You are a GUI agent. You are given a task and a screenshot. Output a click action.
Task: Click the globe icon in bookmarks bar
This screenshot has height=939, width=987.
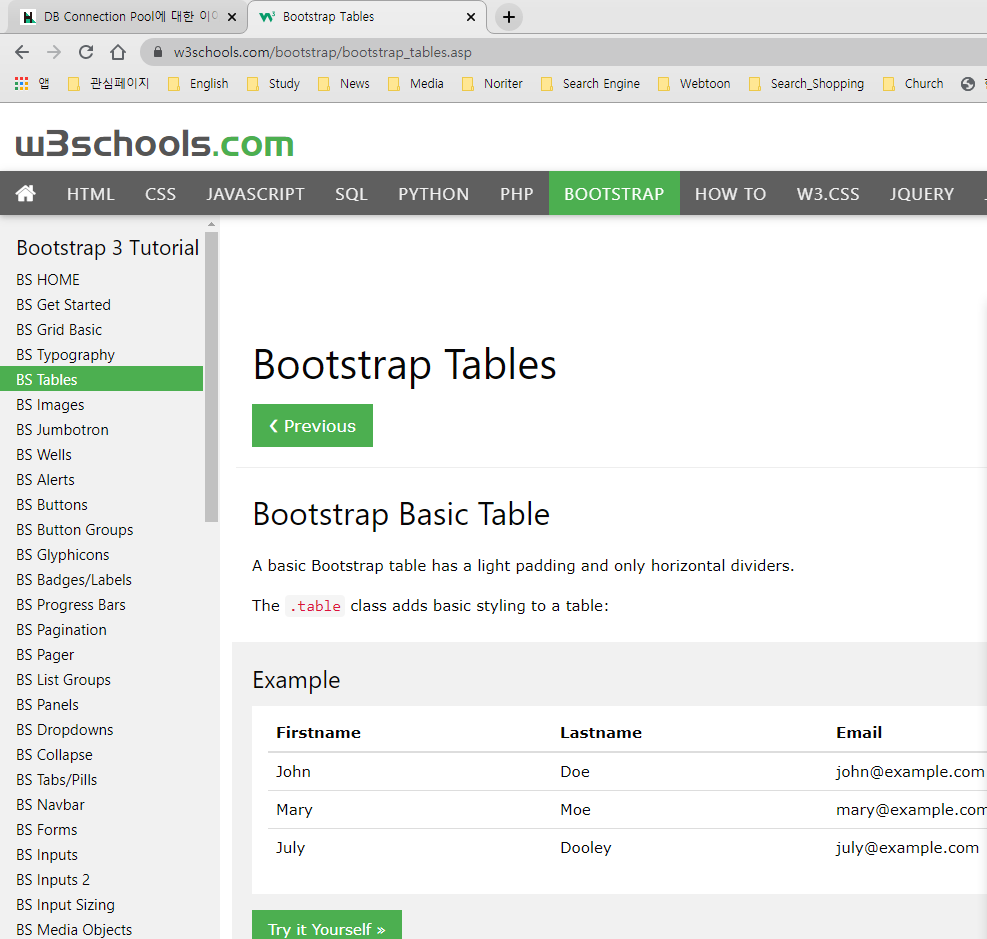click(x=967, y=84)
